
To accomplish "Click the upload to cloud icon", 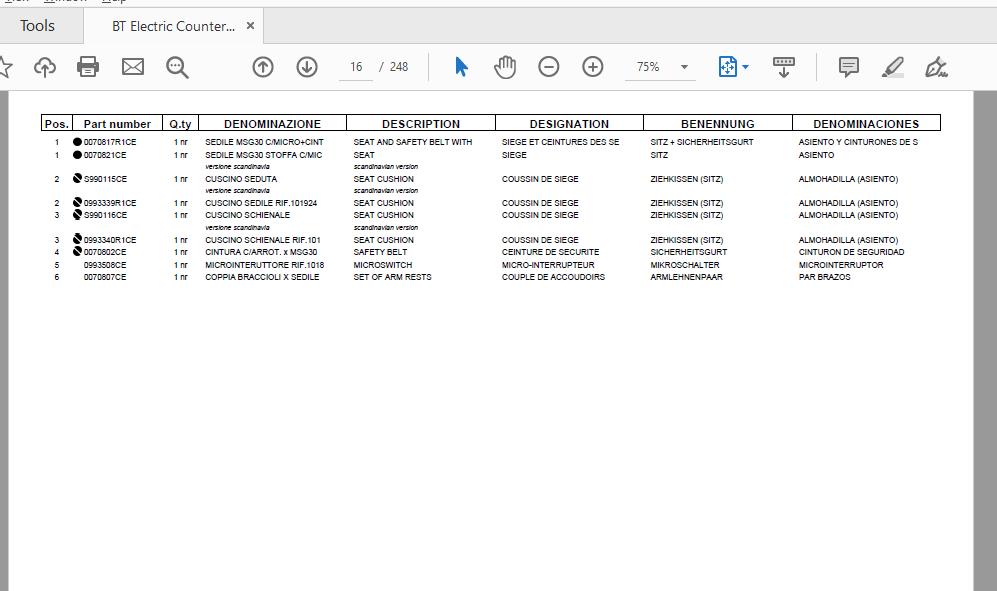I will [45, 67].
